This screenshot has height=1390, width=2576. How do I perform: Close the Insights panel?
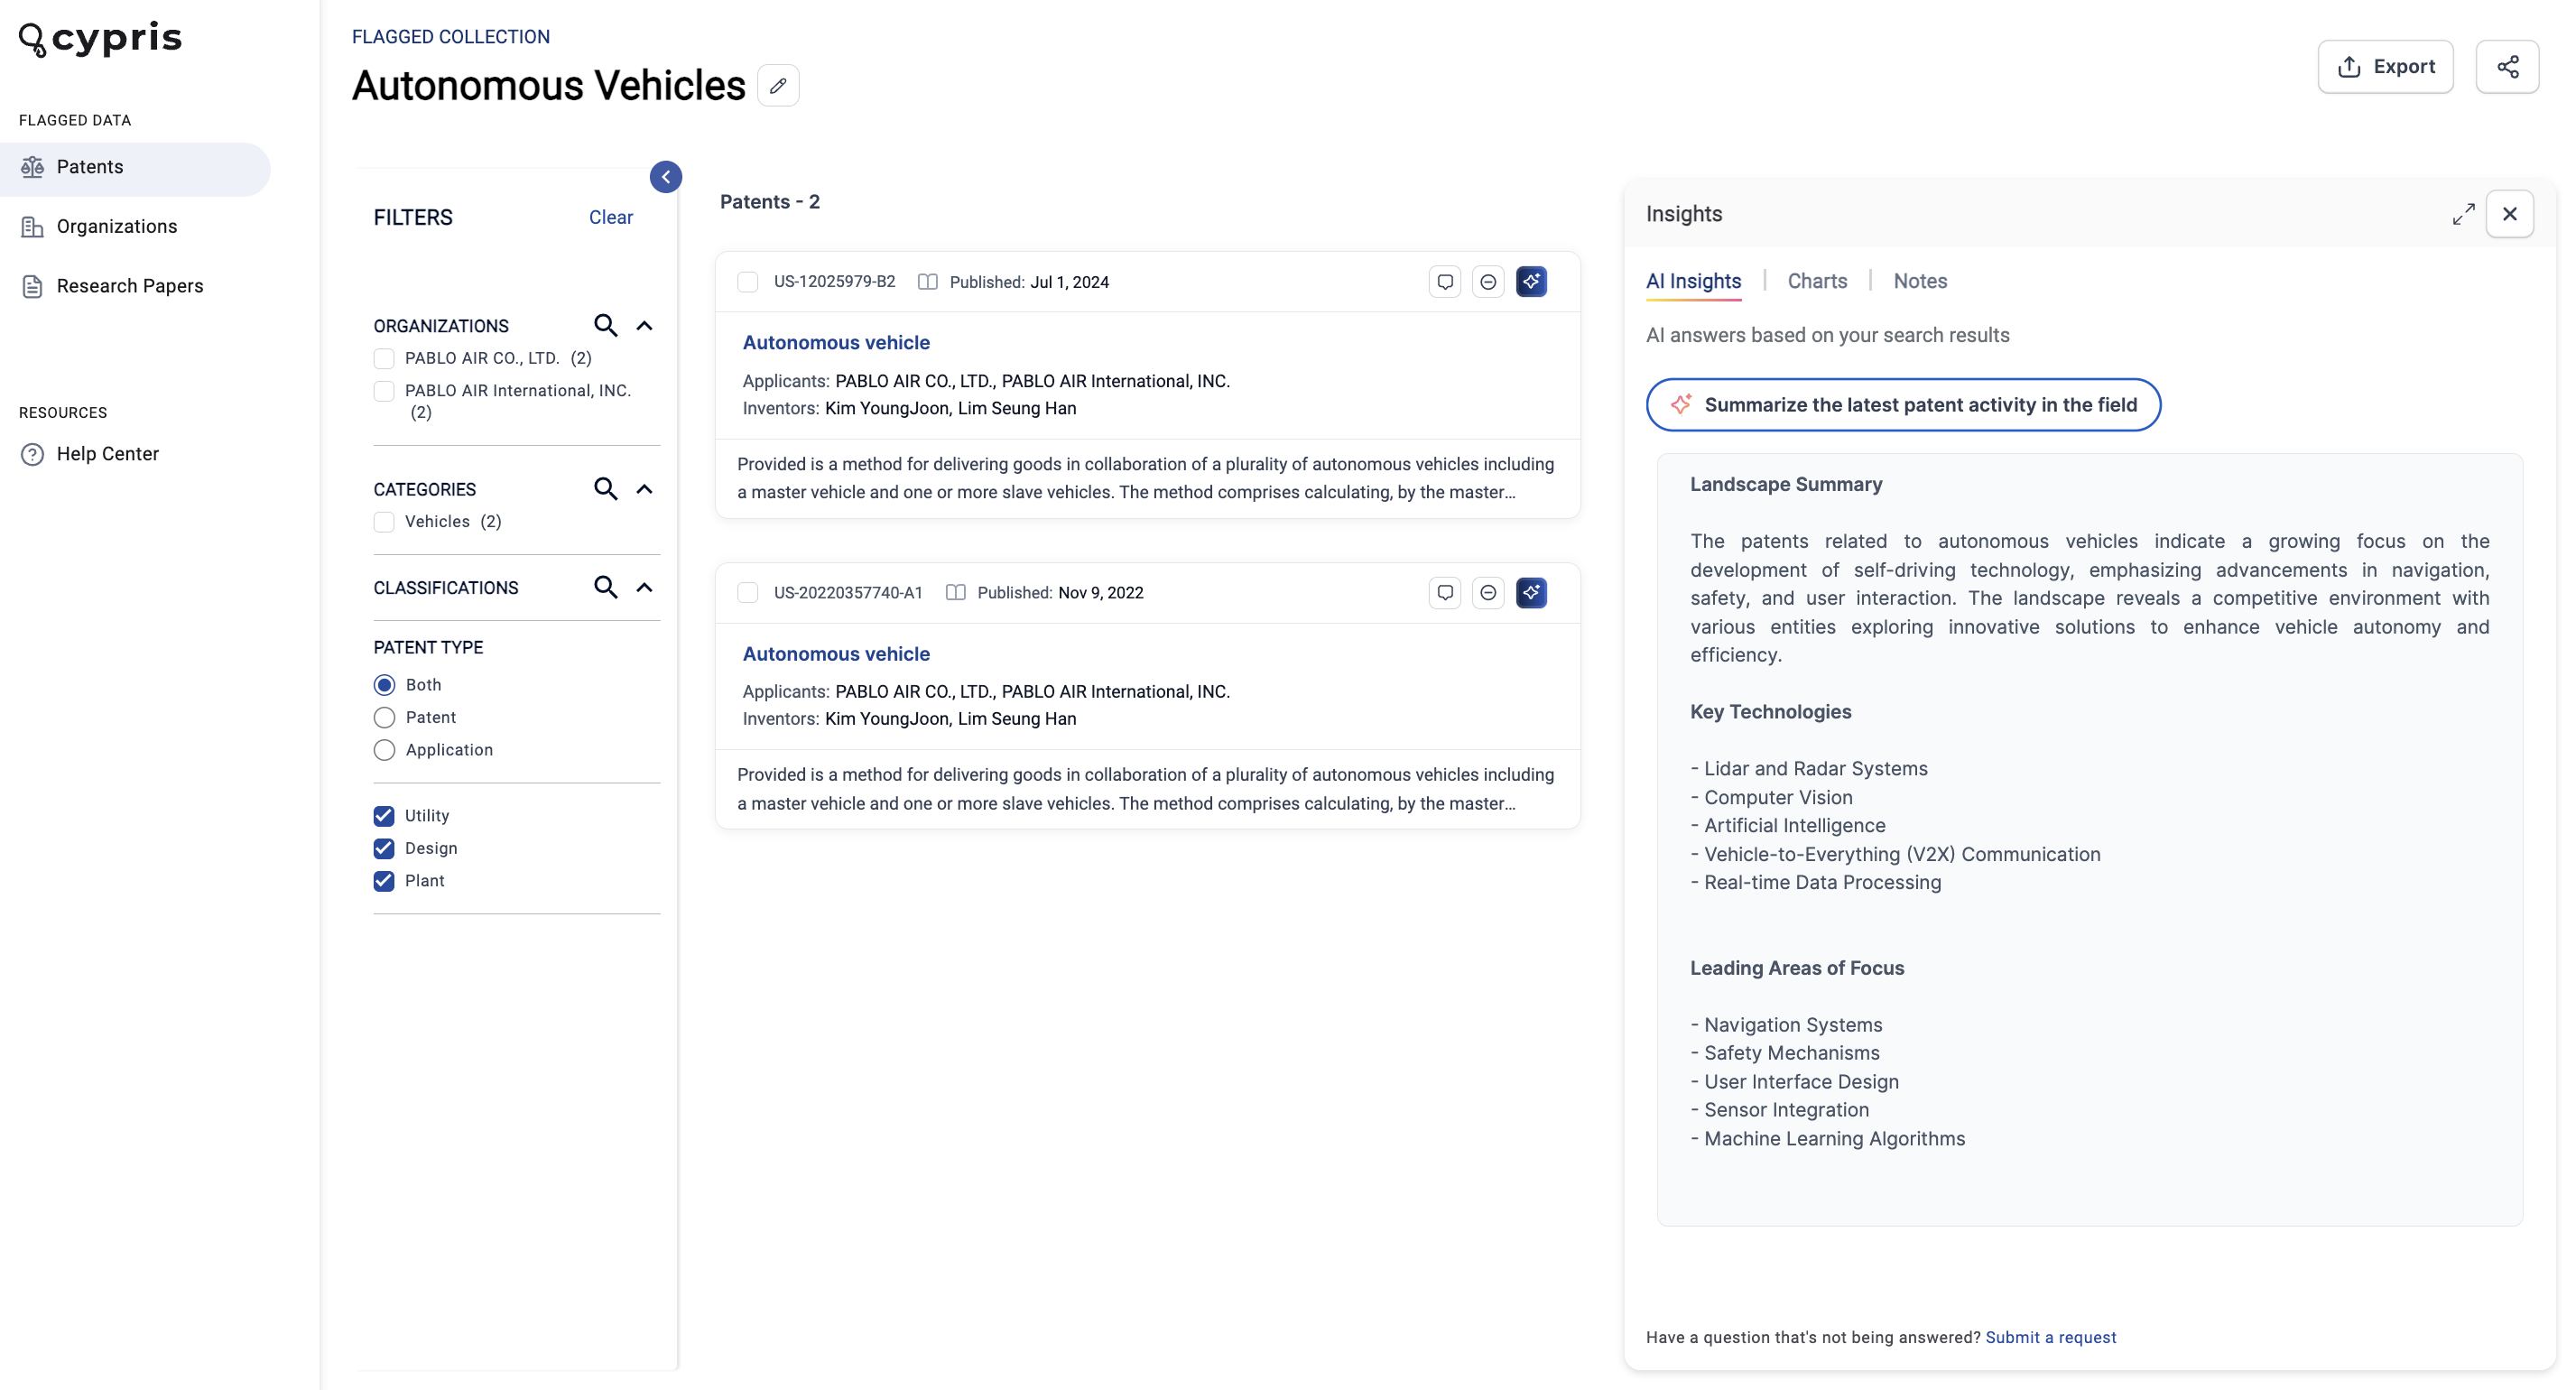2509,214
